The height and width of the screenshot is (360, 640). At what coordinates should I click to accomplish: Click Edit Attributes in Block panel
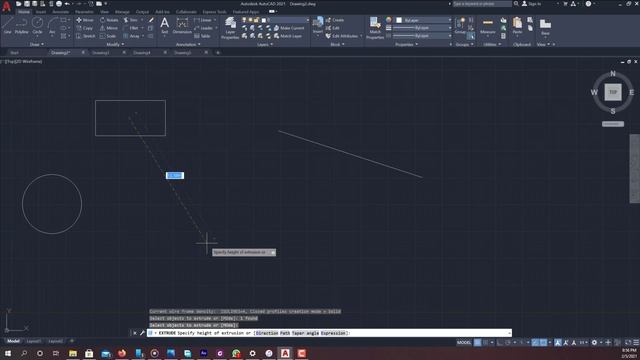[342, 36]
